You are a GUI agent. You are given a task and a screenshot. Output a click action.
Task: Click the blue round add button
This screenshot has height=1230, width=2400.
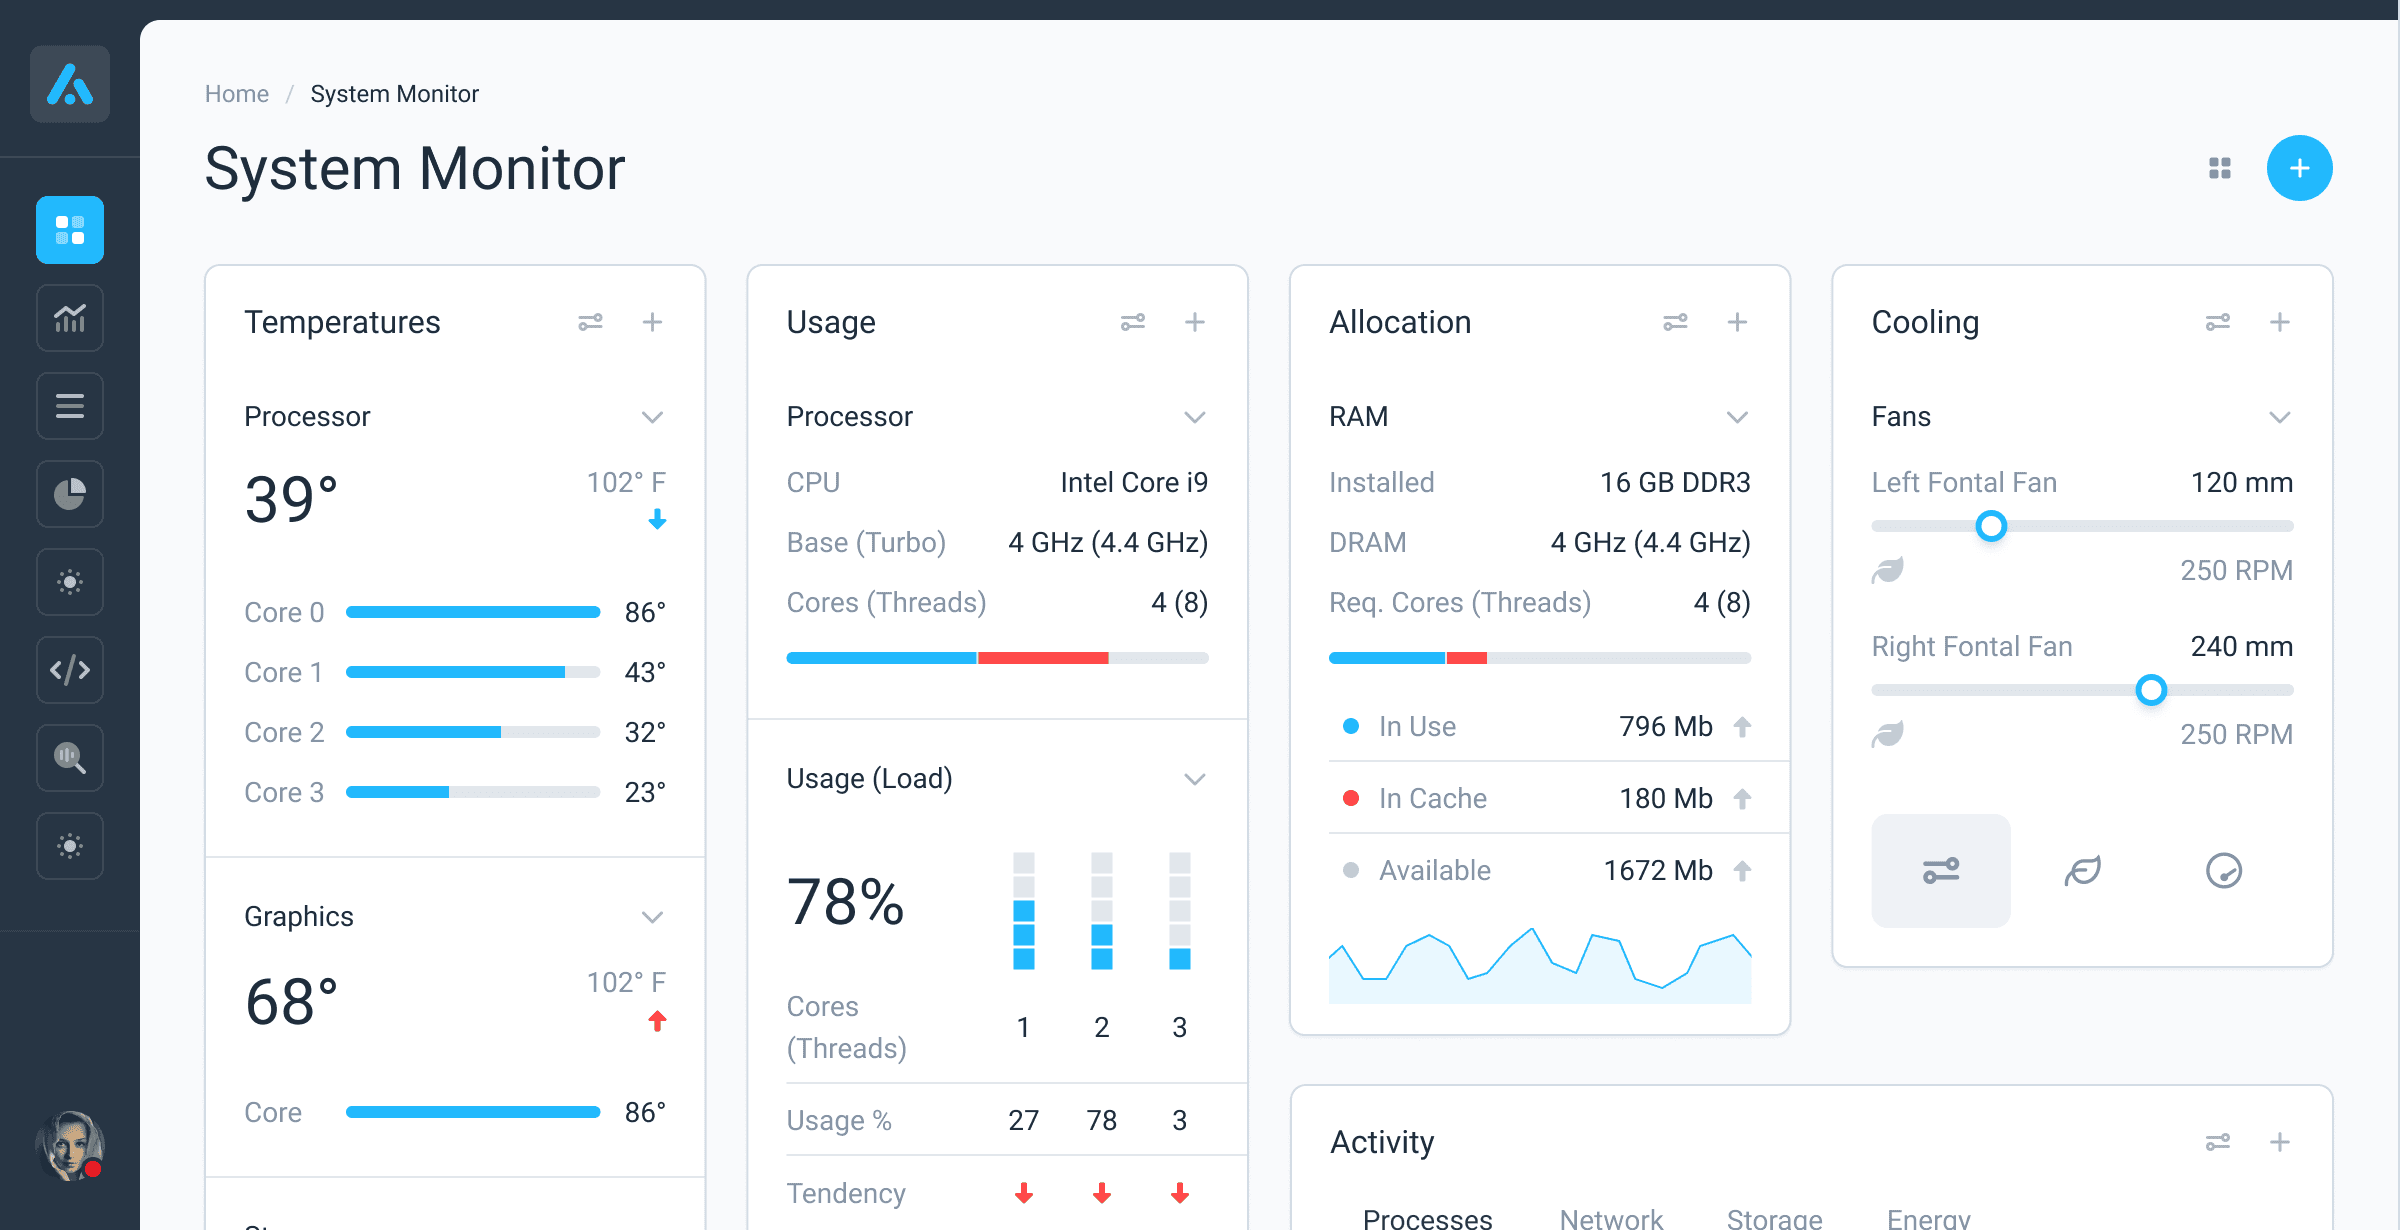pos(2299,168)
